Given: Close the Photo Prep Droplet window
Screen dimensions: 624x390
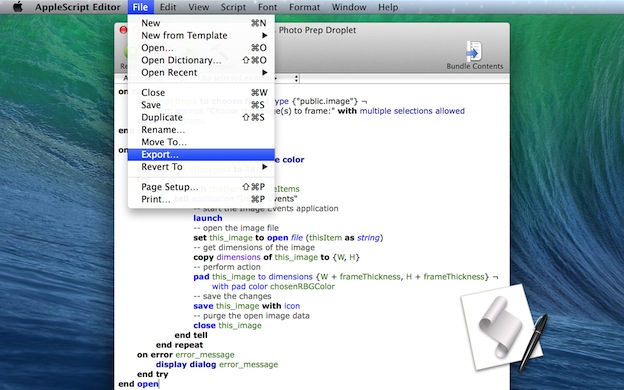Looking at the screenshot, I should pyautogui.click(x=123, y=30).
